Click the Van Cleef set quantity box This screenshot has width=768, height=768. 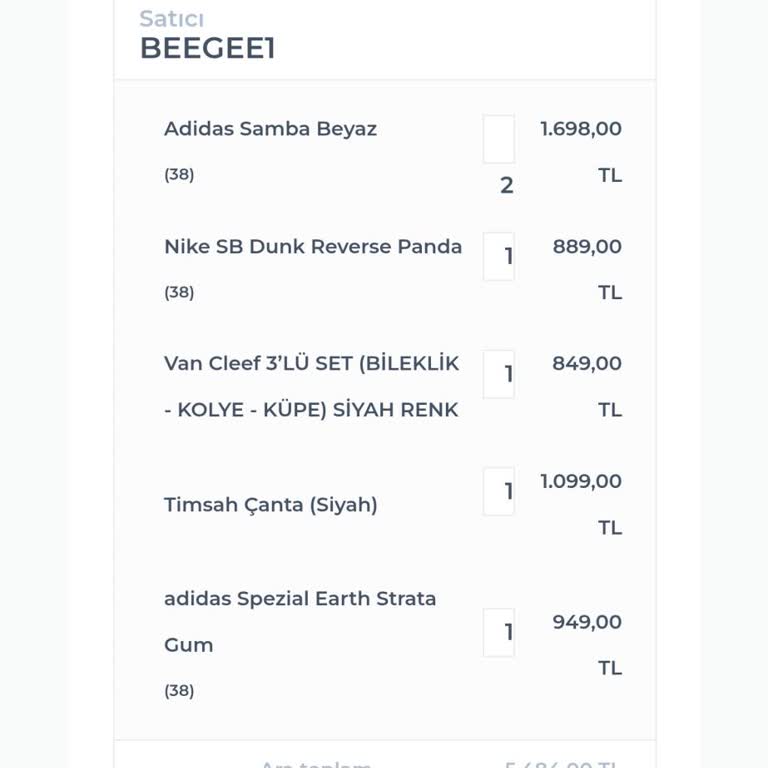click(499, 374)
